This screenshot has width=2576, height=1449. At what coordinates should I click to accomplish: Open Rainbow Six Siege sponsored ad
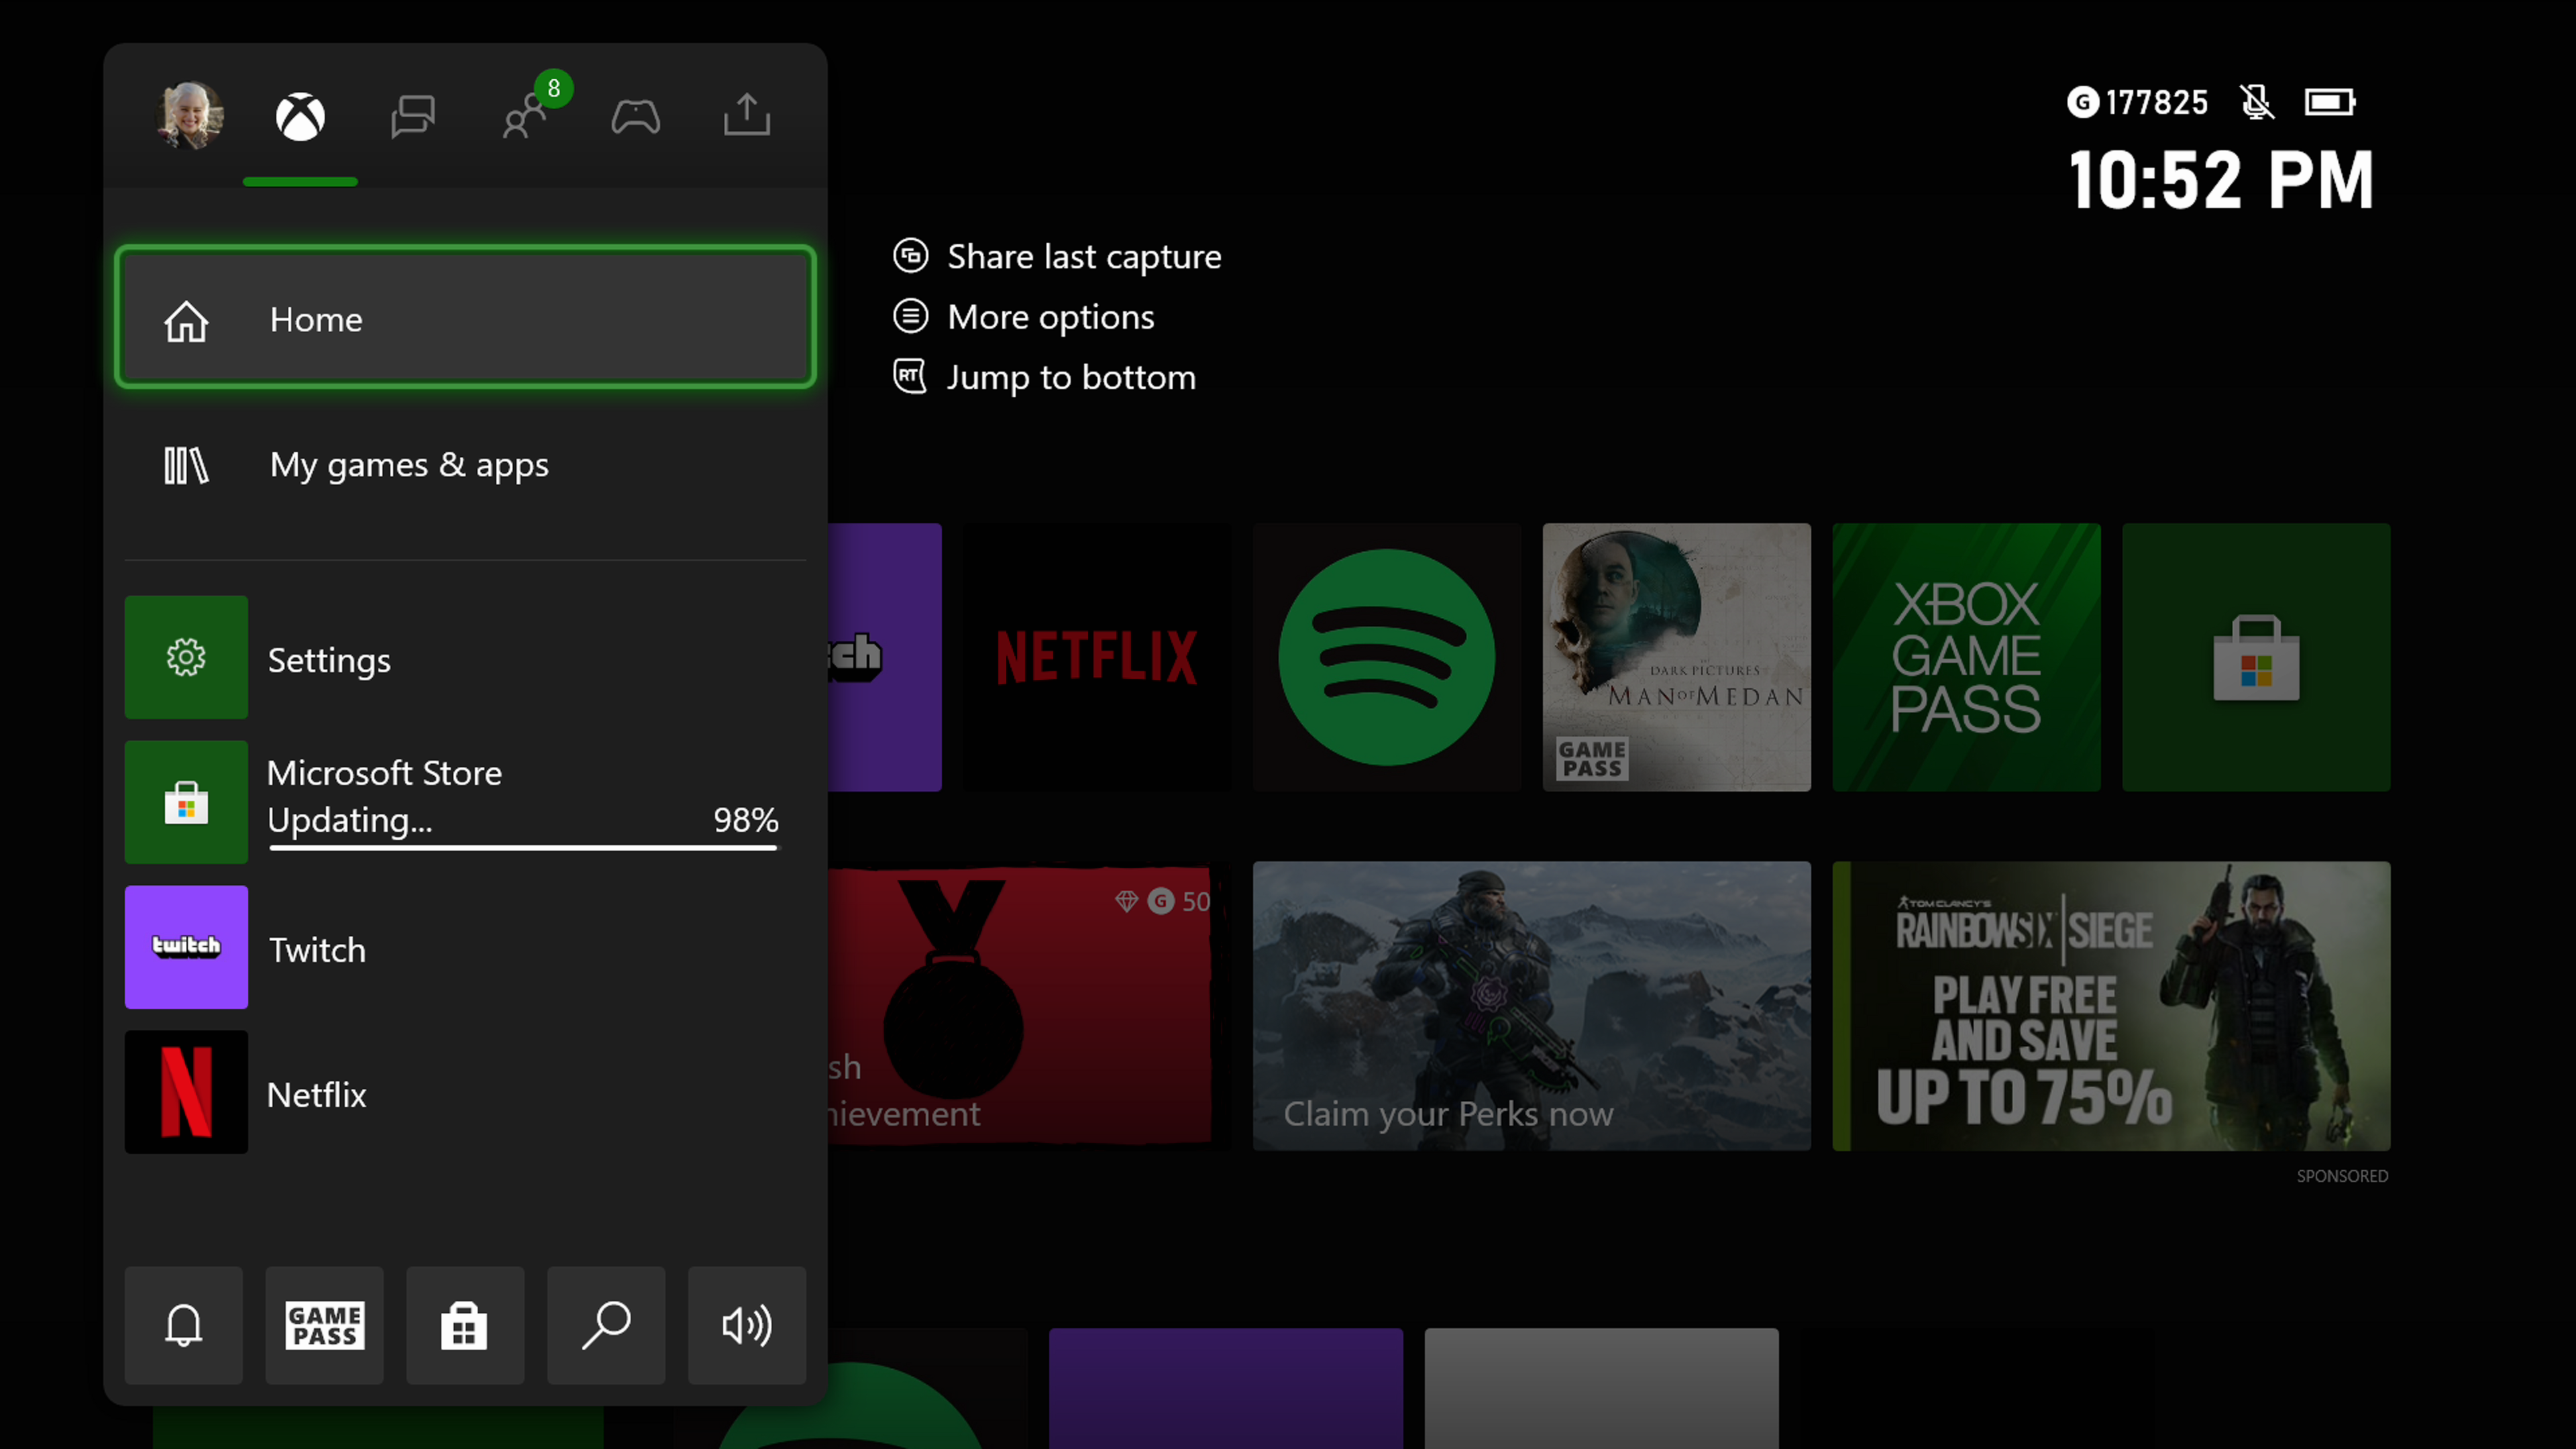pyautogui.click(x=2112, y=1006)
